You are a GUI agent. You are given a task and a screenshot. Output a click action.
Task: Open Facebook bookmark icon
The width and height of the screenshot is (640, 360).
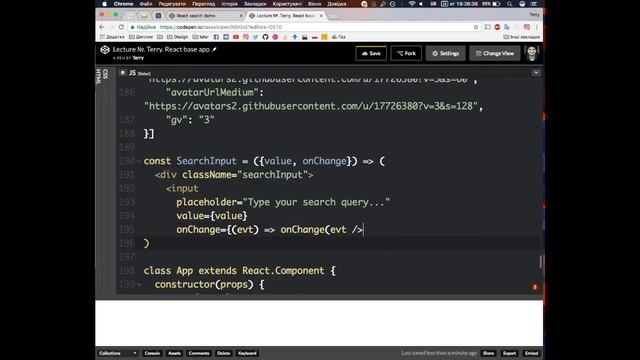pyautogui.click(x=216, y=37)
